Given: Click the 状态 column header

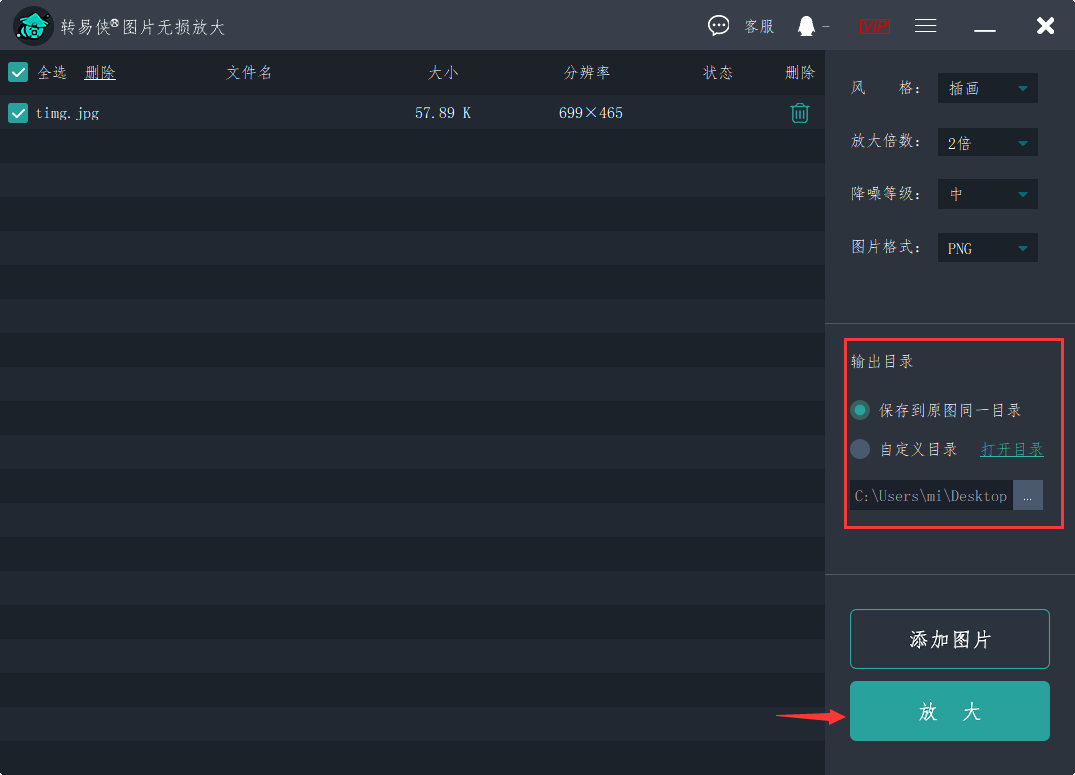Looking at the screenshot, I should click(718, 72).
